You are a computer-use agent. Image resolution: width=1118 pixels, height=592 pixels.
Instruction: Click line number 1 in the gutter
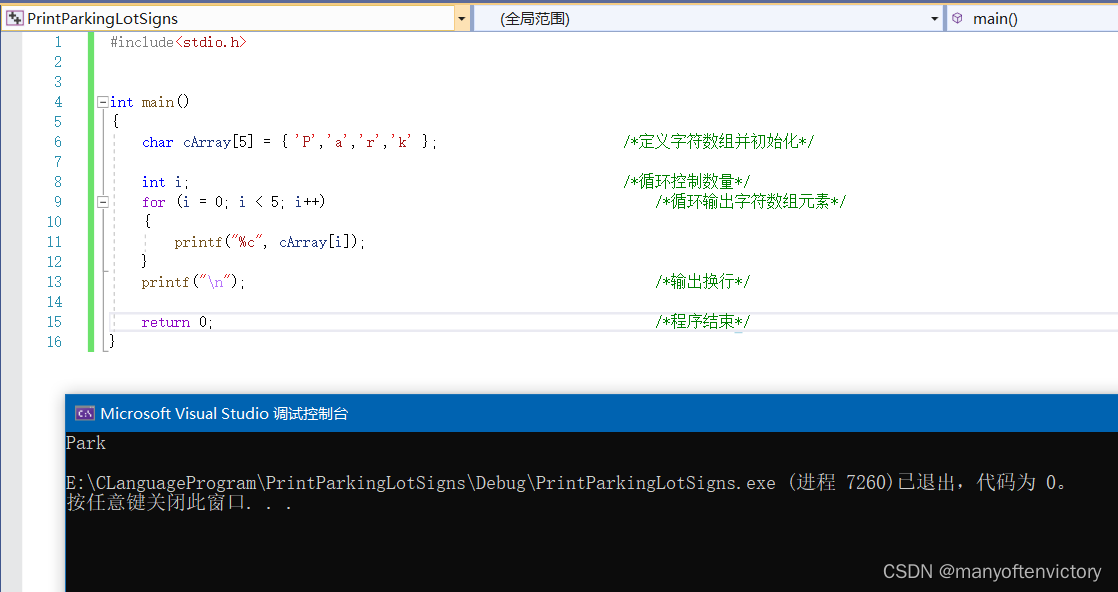[x=58, y=42]
